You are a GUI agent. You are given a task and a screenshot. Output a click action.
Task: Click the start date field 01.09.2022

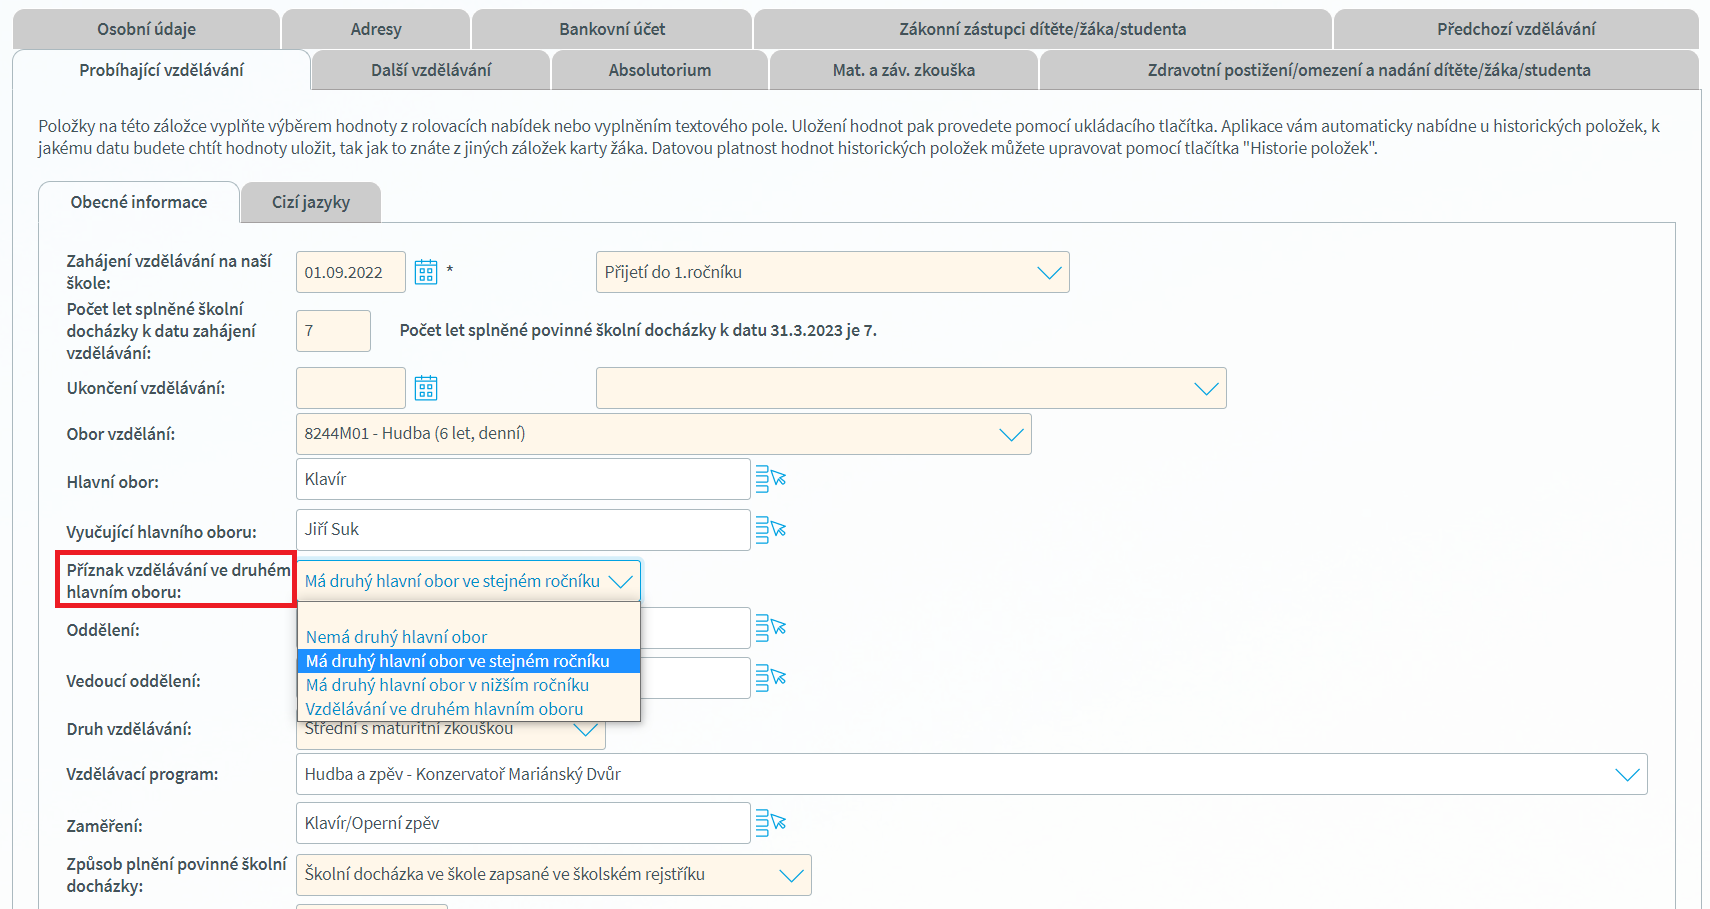tap(351, 272)
